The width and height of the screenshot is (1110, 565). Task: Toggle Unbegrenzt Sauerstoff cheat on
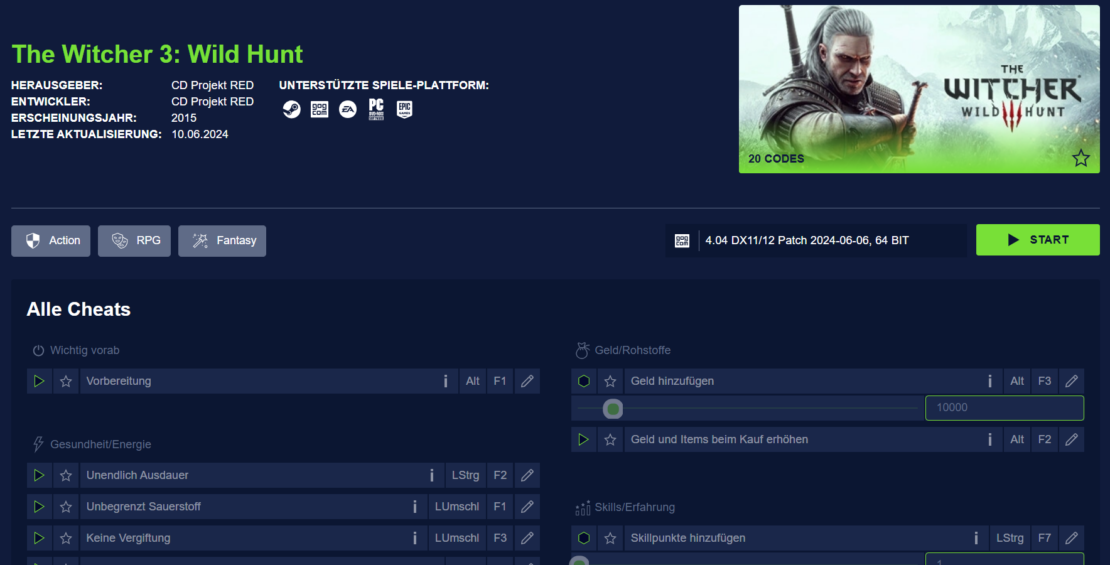39,506
